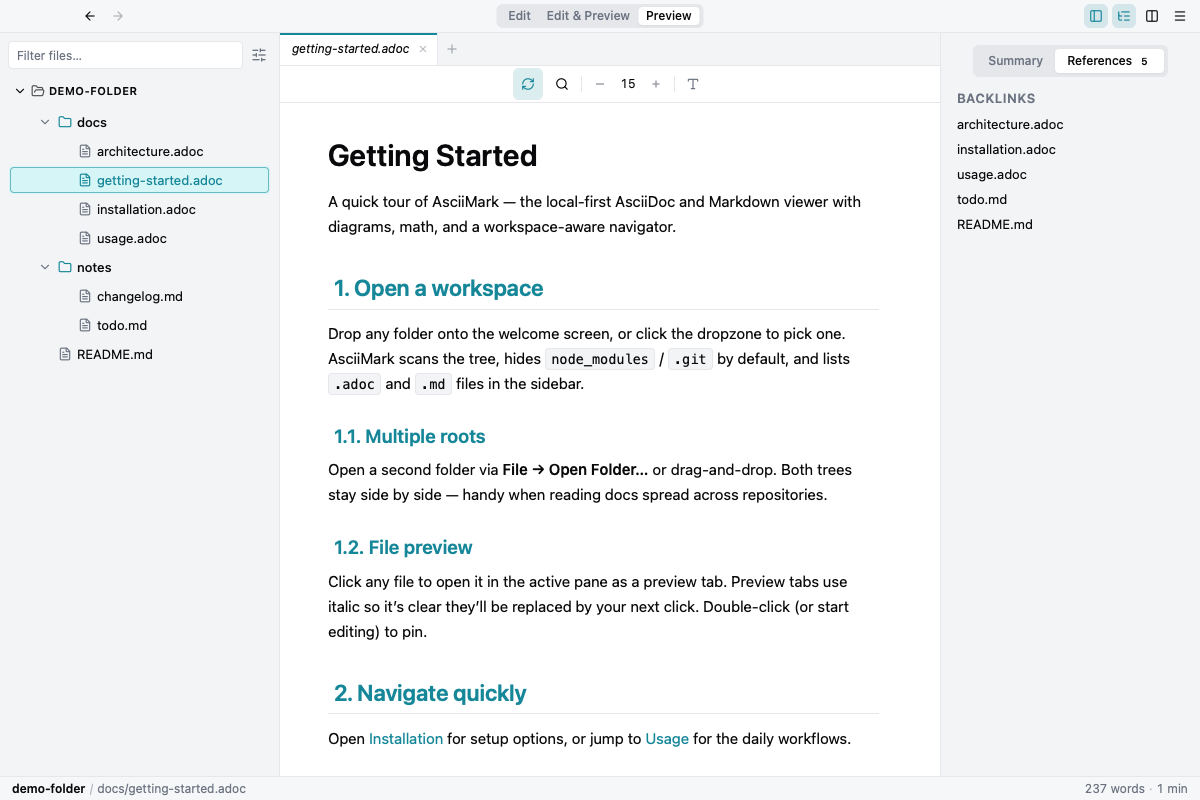1200x800 pixels.
Task: Open architecture.adoc backlink
Action: click(1010, 125)
